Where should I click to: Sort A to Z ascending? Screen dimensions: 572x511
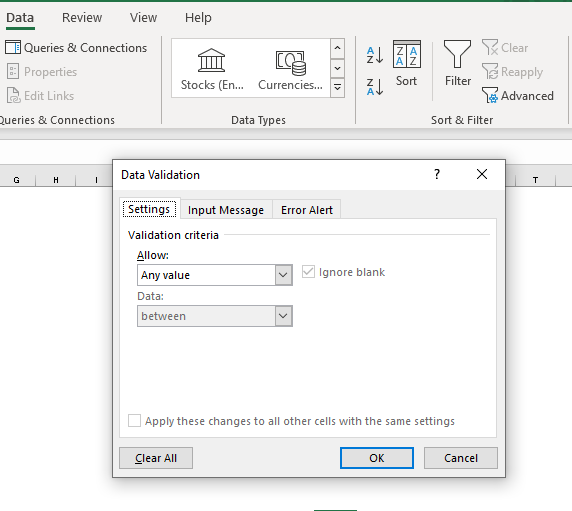375,55
